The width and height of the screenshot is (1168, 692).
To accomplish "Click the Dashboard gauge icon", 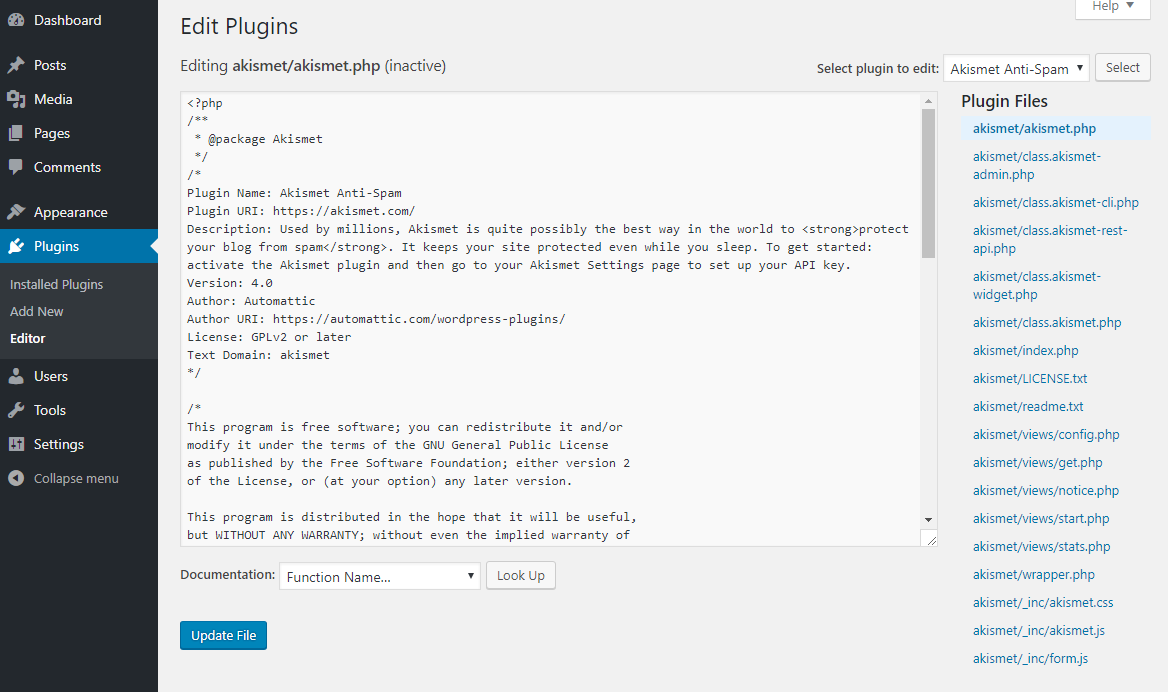I will 16,20.
